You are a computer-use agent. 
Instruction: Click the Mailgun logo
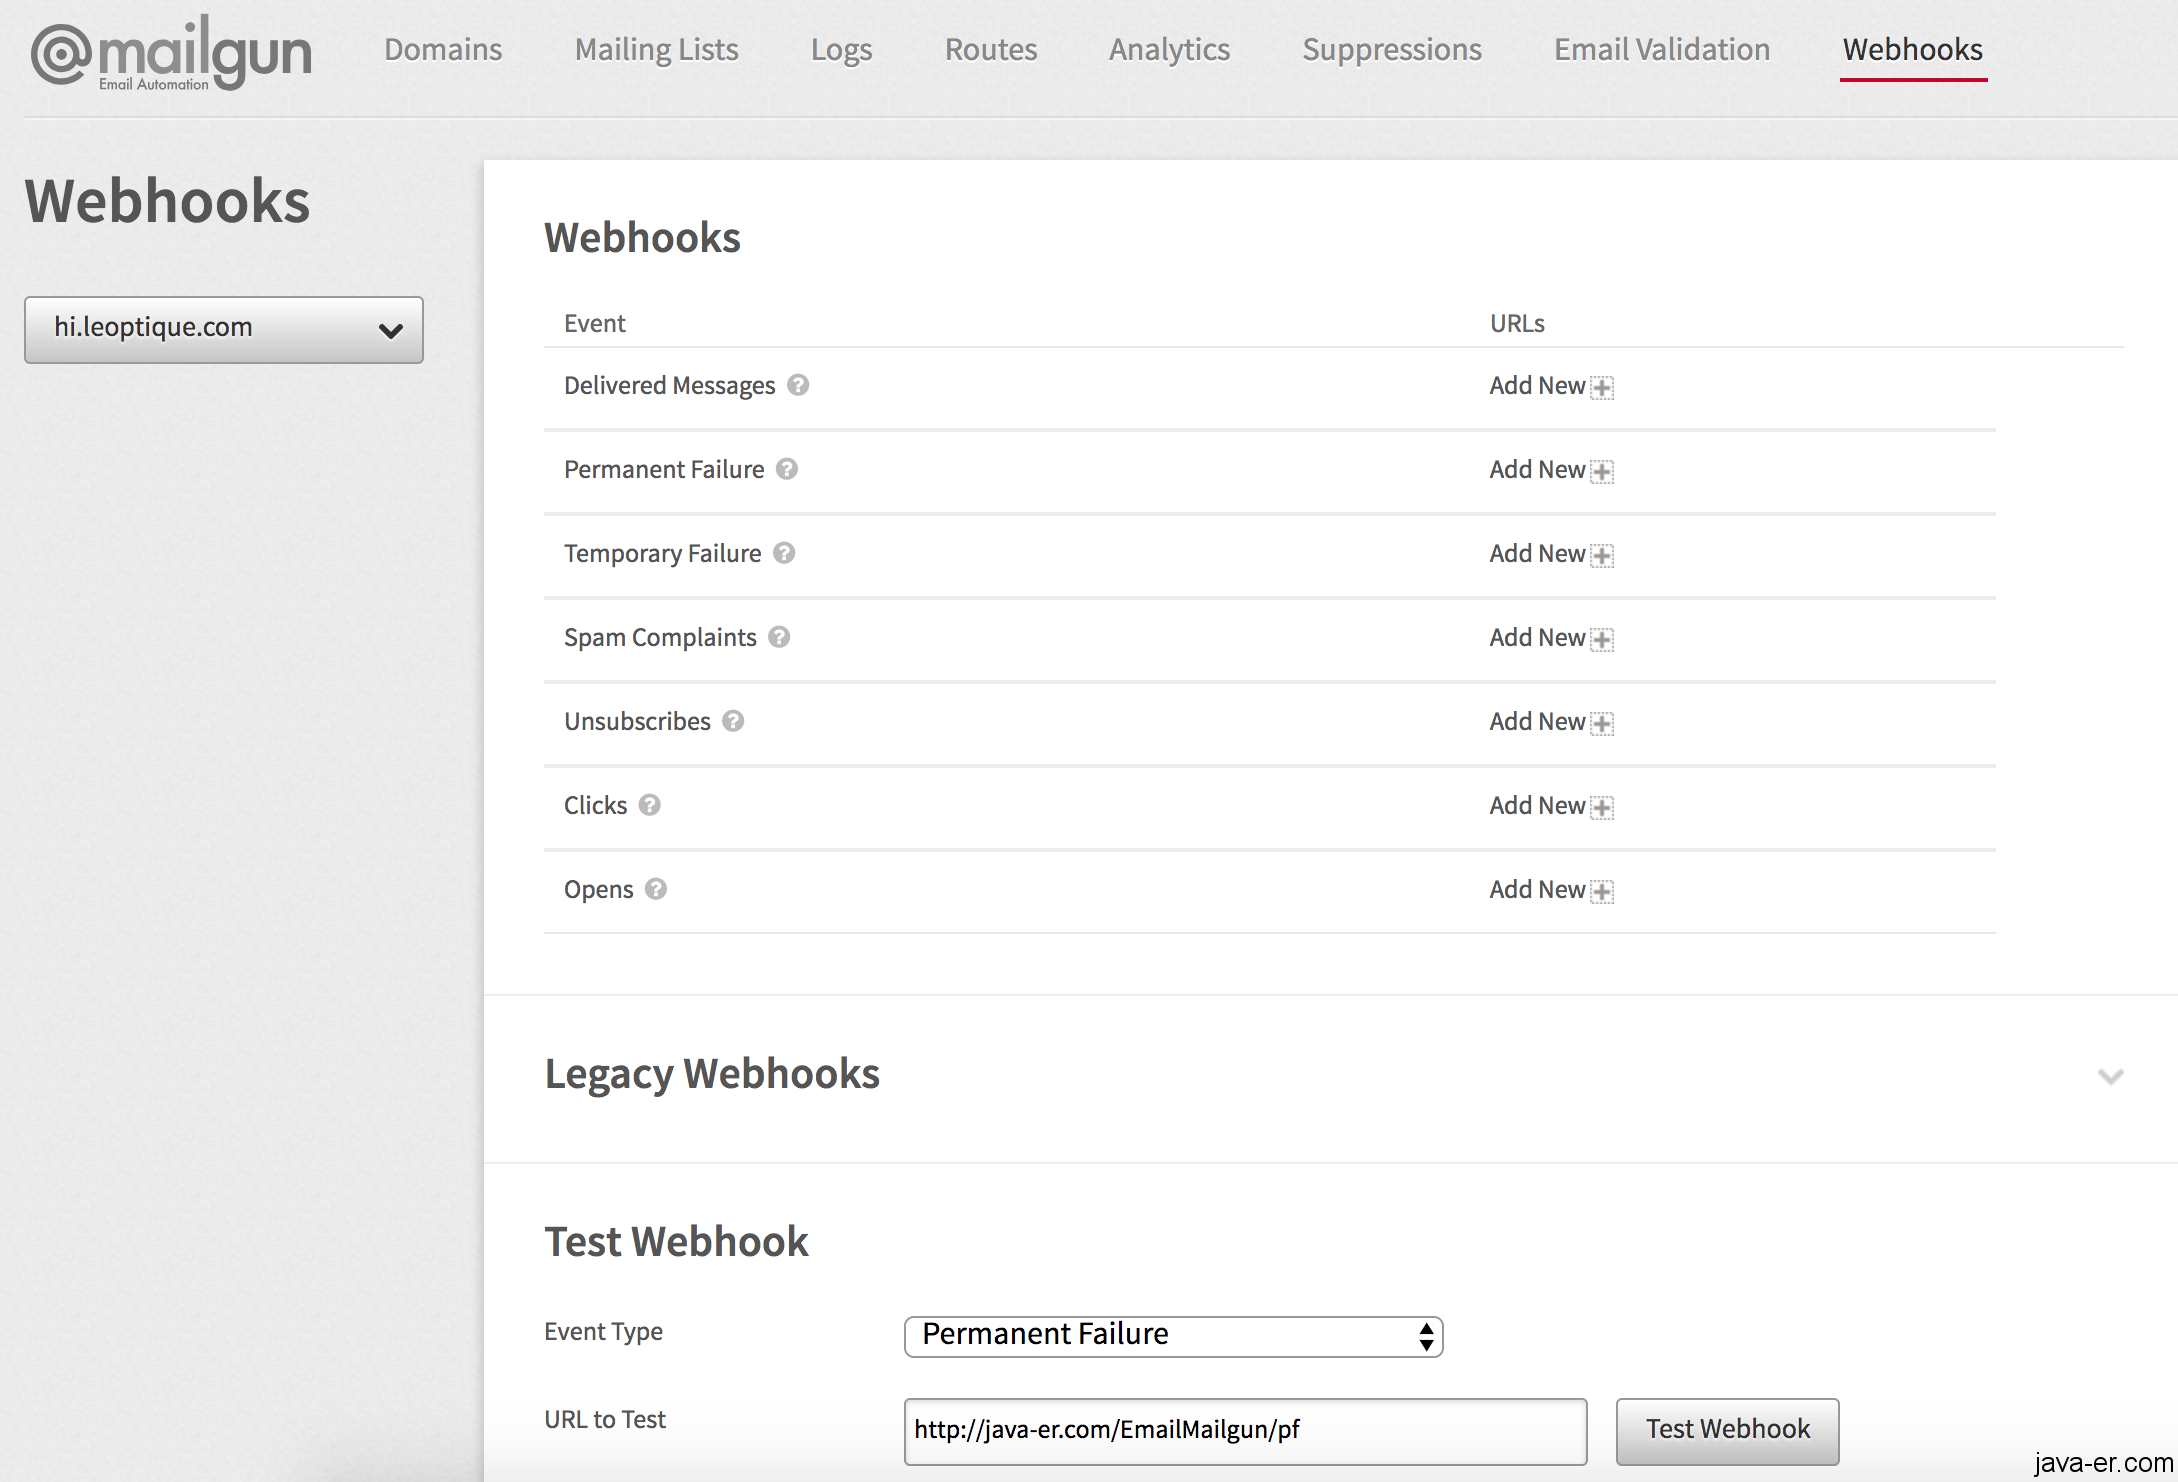pyautogui.click(x=171, y=54)
